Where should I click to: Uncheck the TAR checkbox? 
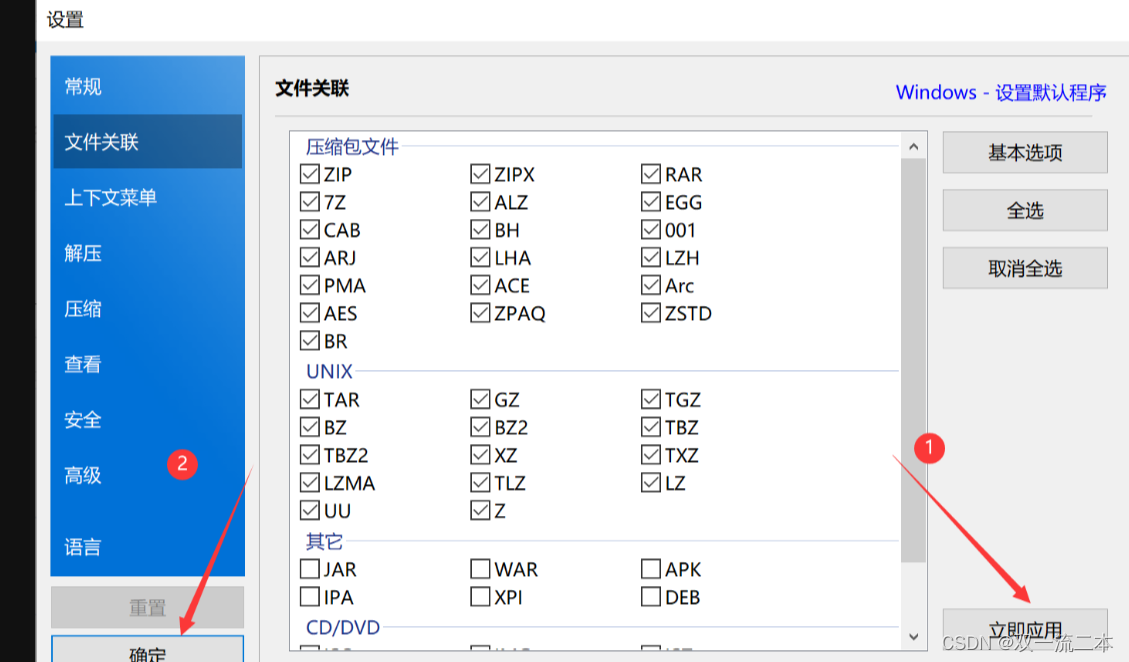point(310,399)
